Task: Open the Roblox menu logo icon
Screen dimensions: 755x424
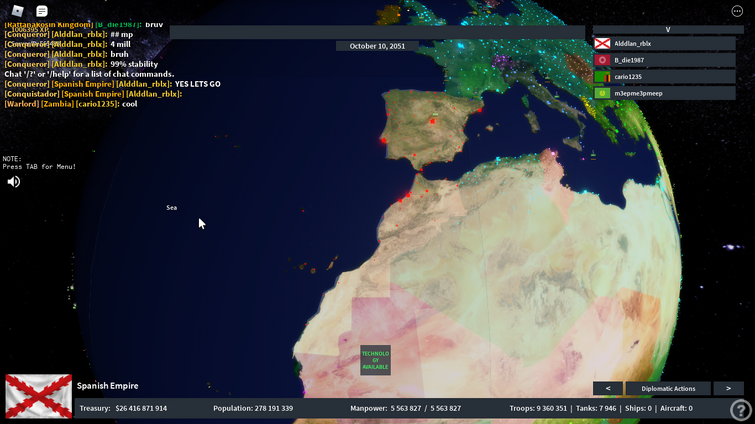Action: point(17,11)
